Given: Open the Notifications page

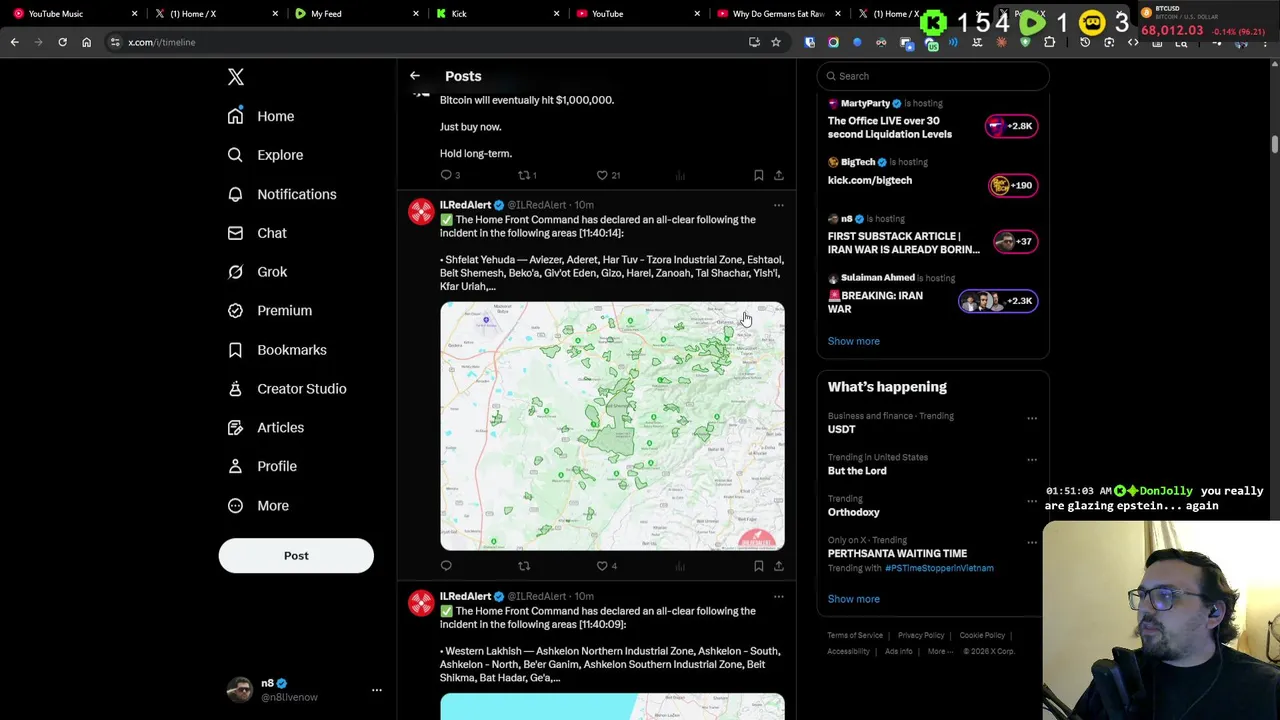Looking at the screenshot, I should (282, 194).
